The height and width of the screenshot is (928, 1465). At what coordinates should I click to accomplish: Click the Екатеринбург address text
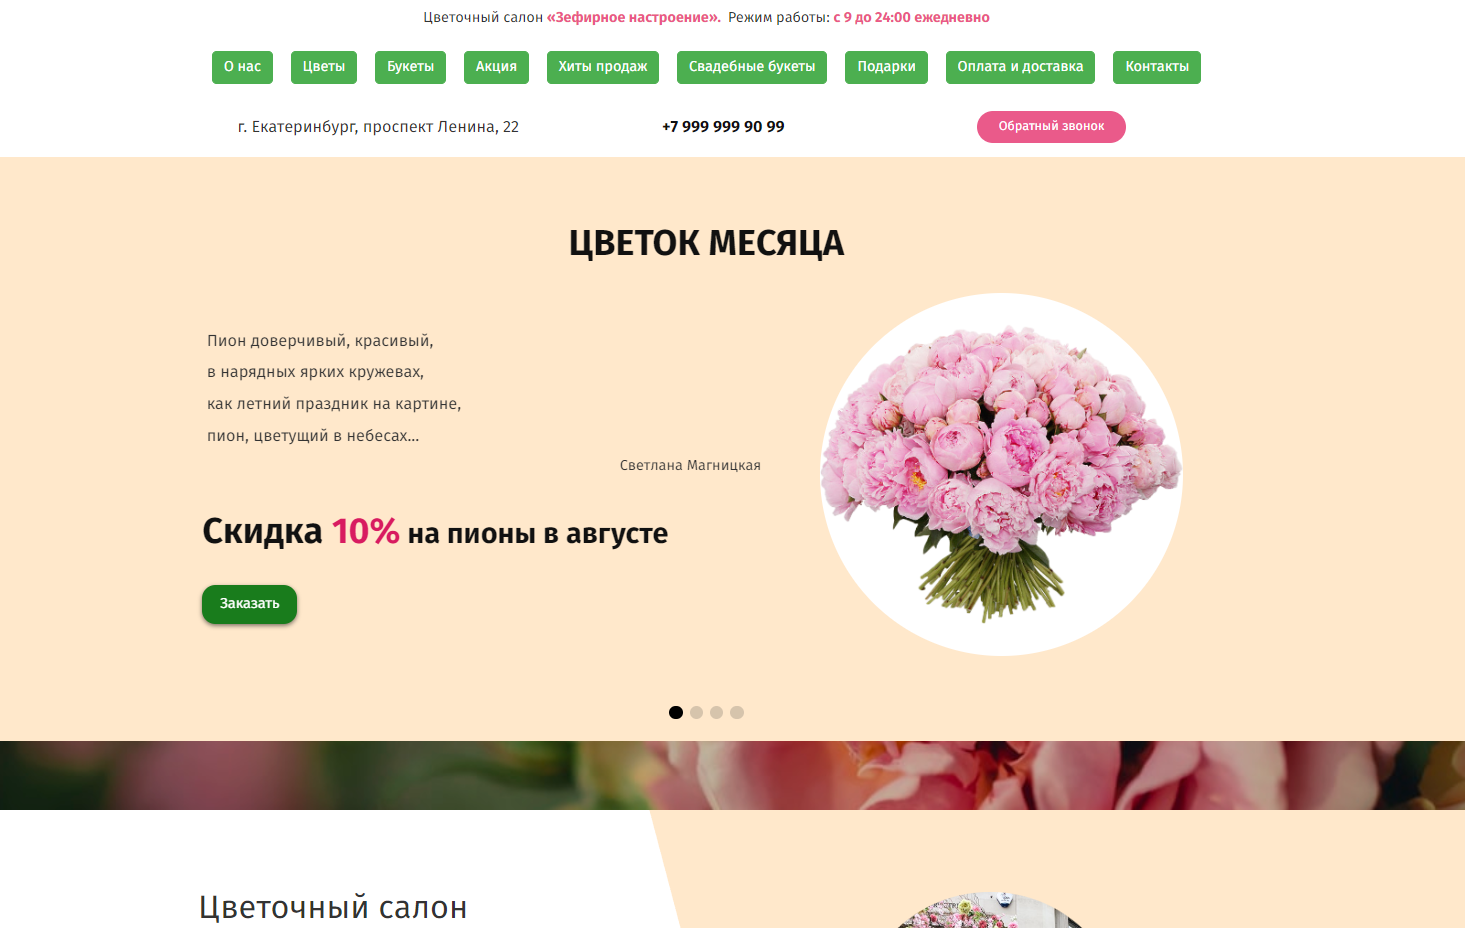(x=378, y=127)
